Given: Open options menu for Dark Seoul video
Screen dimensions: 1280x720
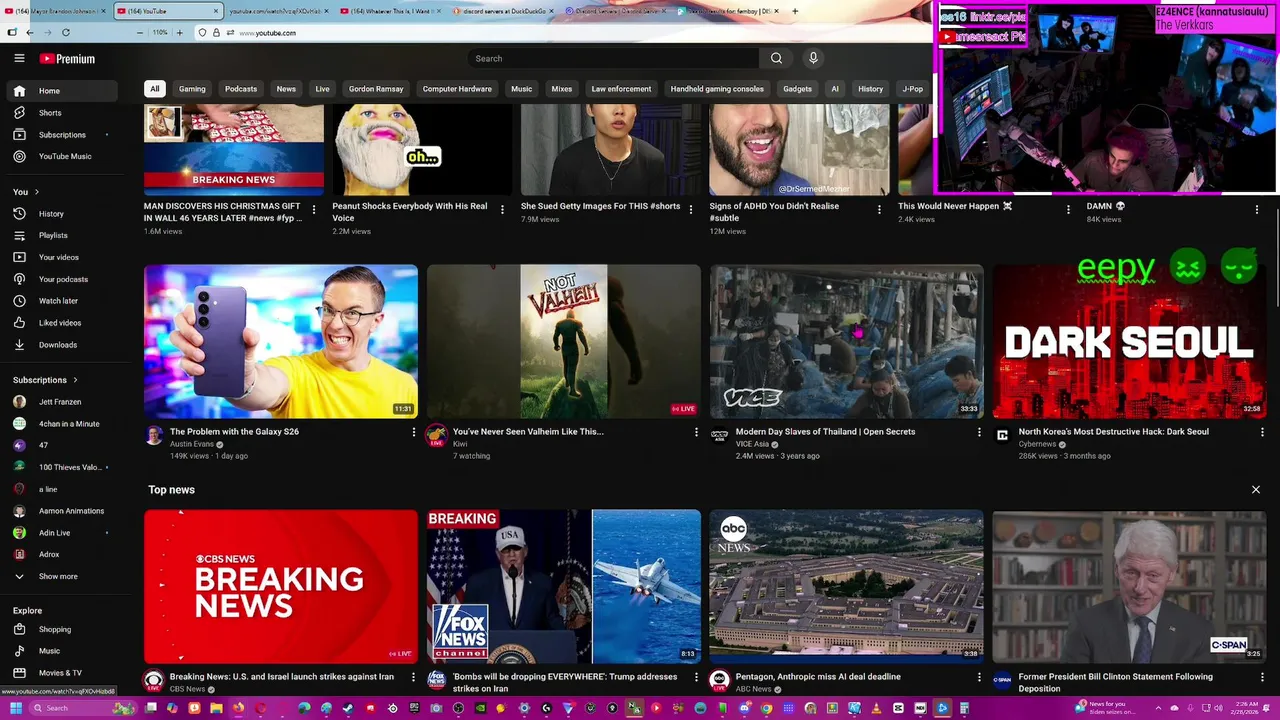Looking at the screenshot, I should click(x=1262, y=432).
